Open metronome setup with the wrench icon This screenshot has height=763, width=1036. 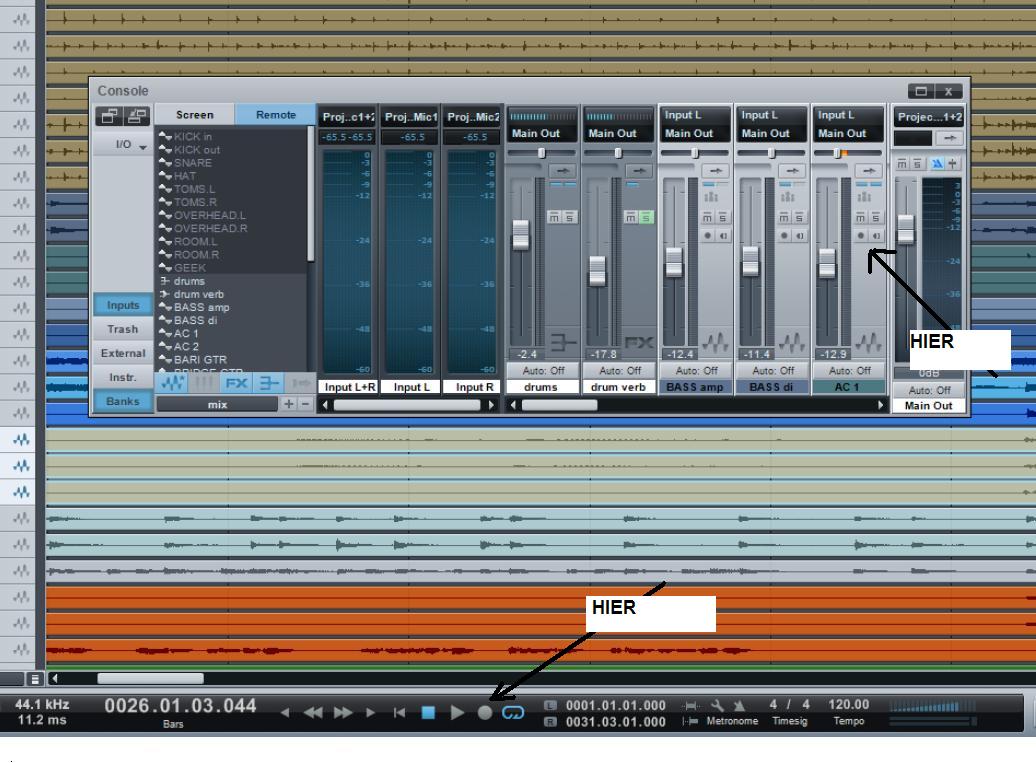(717, 706)
